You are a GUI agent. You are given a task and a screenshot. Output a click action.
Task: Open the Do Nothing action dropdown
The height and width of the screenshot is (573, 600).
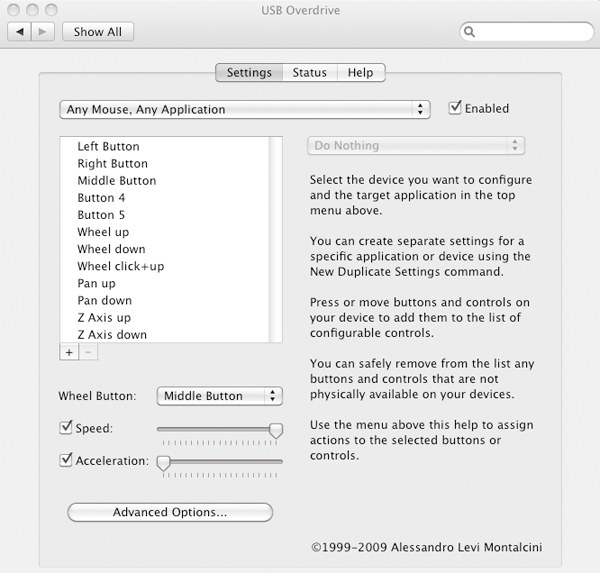[x=416, y=145]
